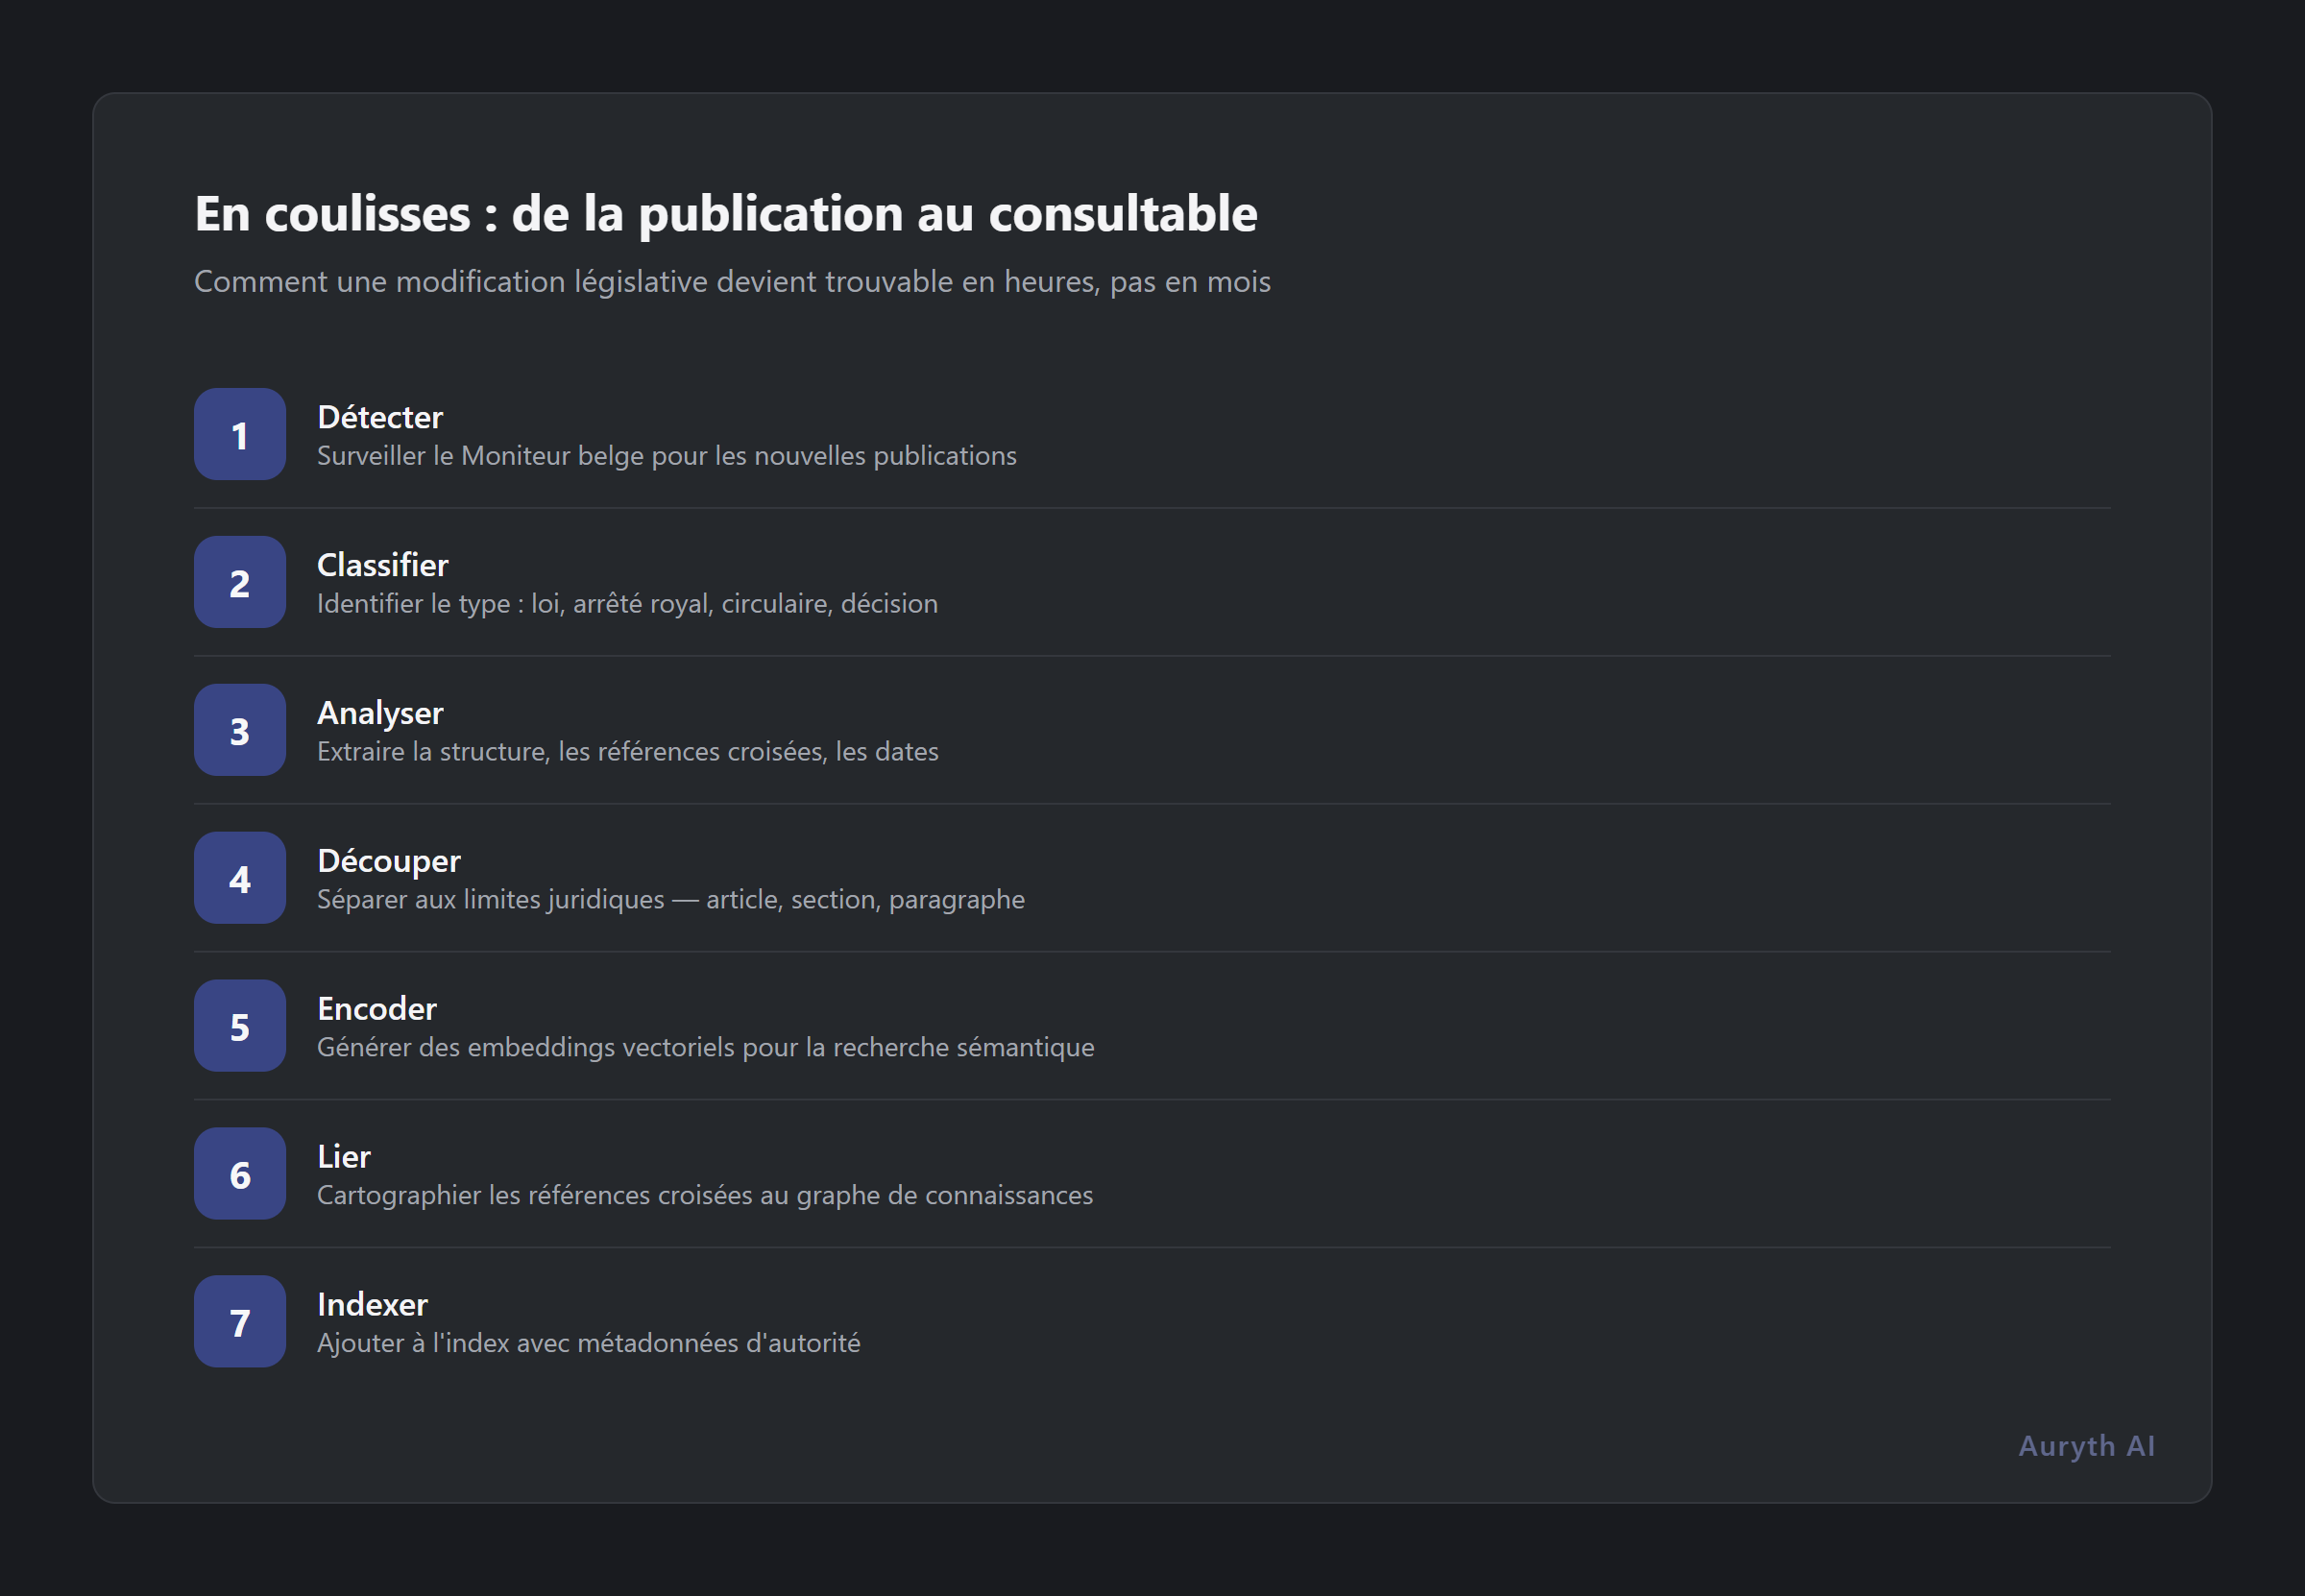Click the numbered badge 3 for Analyser
Screen dimensions: 2305x1596
pyautogui.click(x=239, y=730)
